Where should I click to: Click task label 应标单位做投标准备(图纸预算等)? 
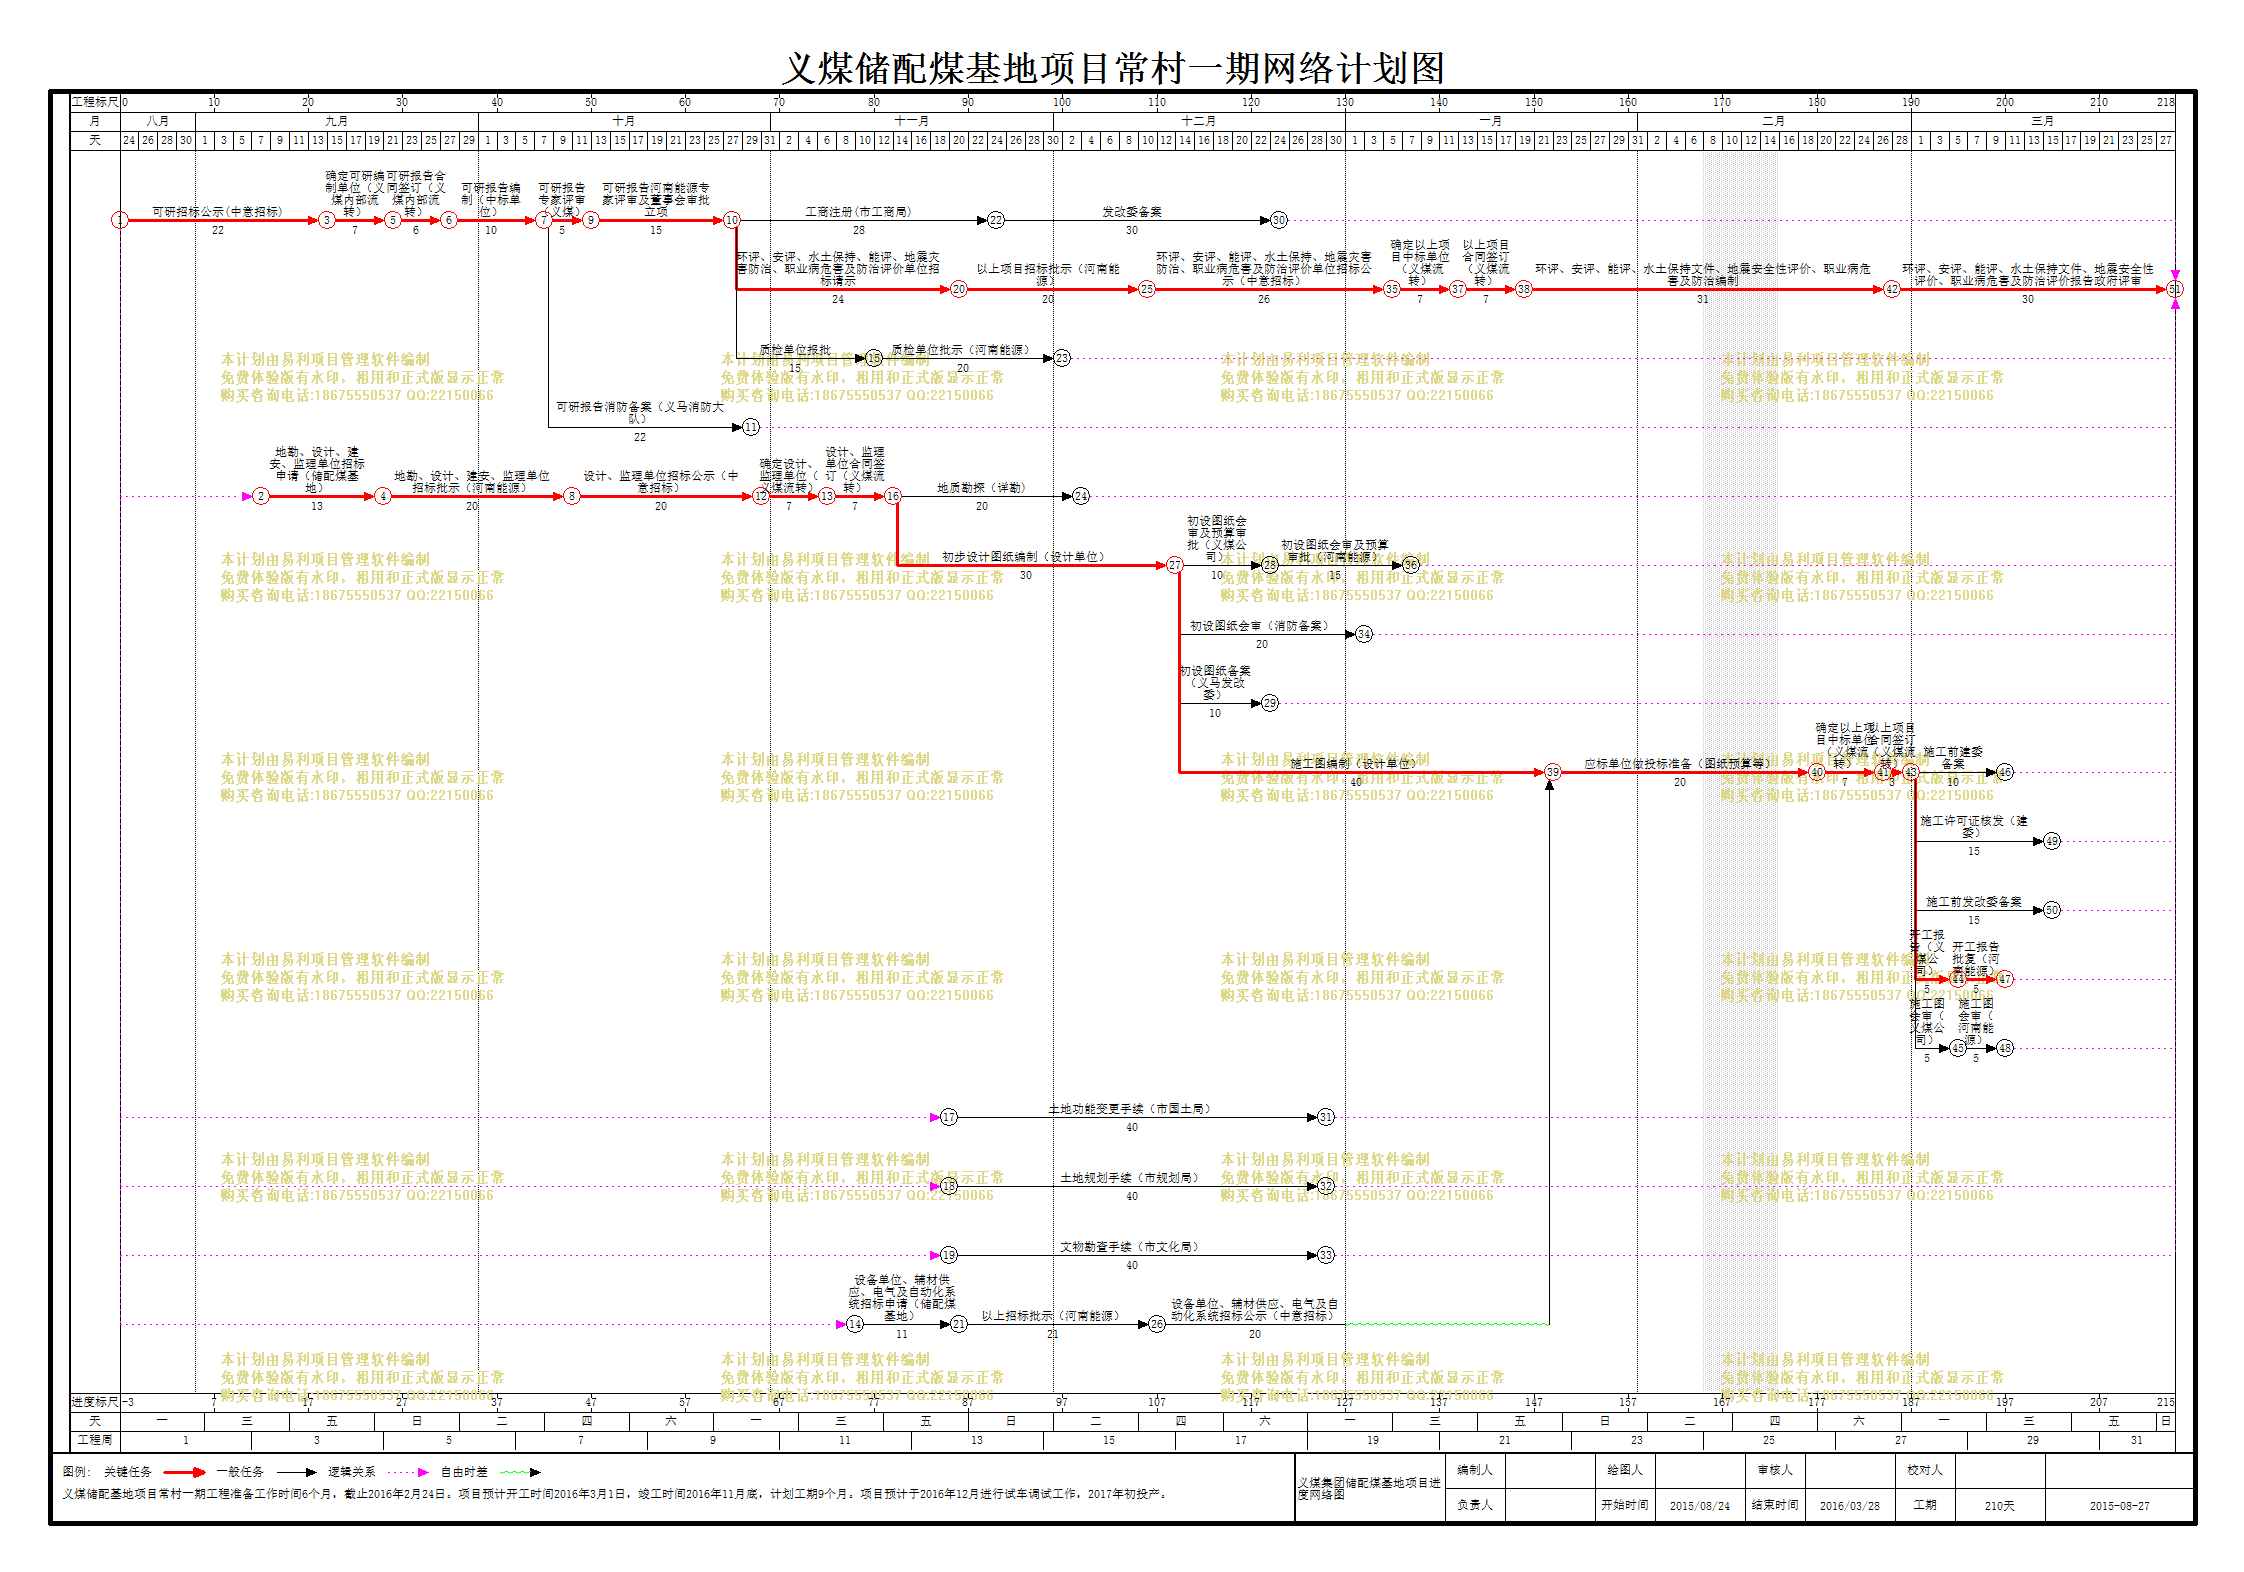1677,764
